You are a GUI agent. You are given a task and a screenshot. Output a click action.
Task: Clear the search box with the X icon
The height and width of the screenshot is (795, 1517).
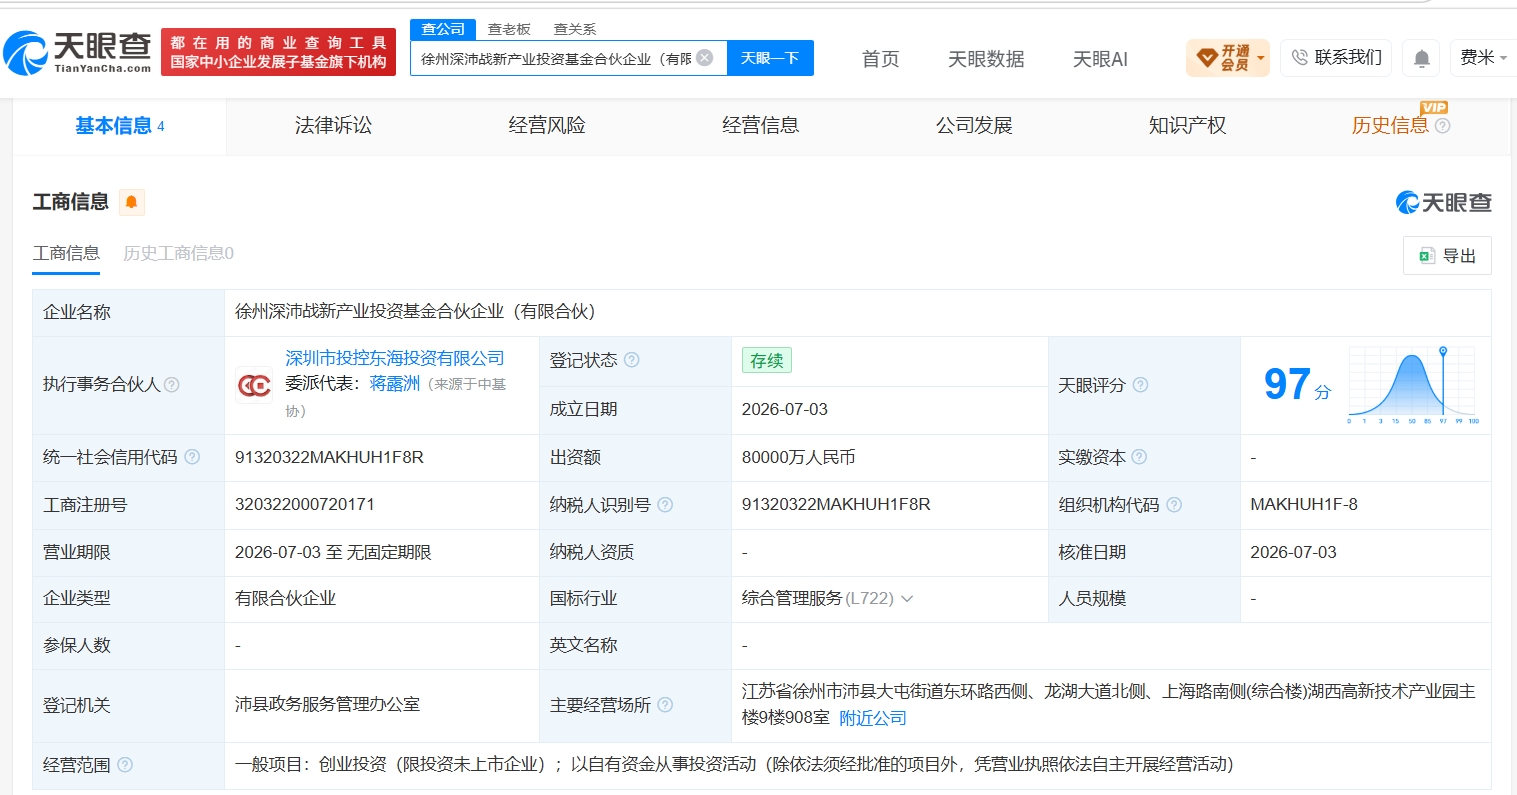(705, 58)
